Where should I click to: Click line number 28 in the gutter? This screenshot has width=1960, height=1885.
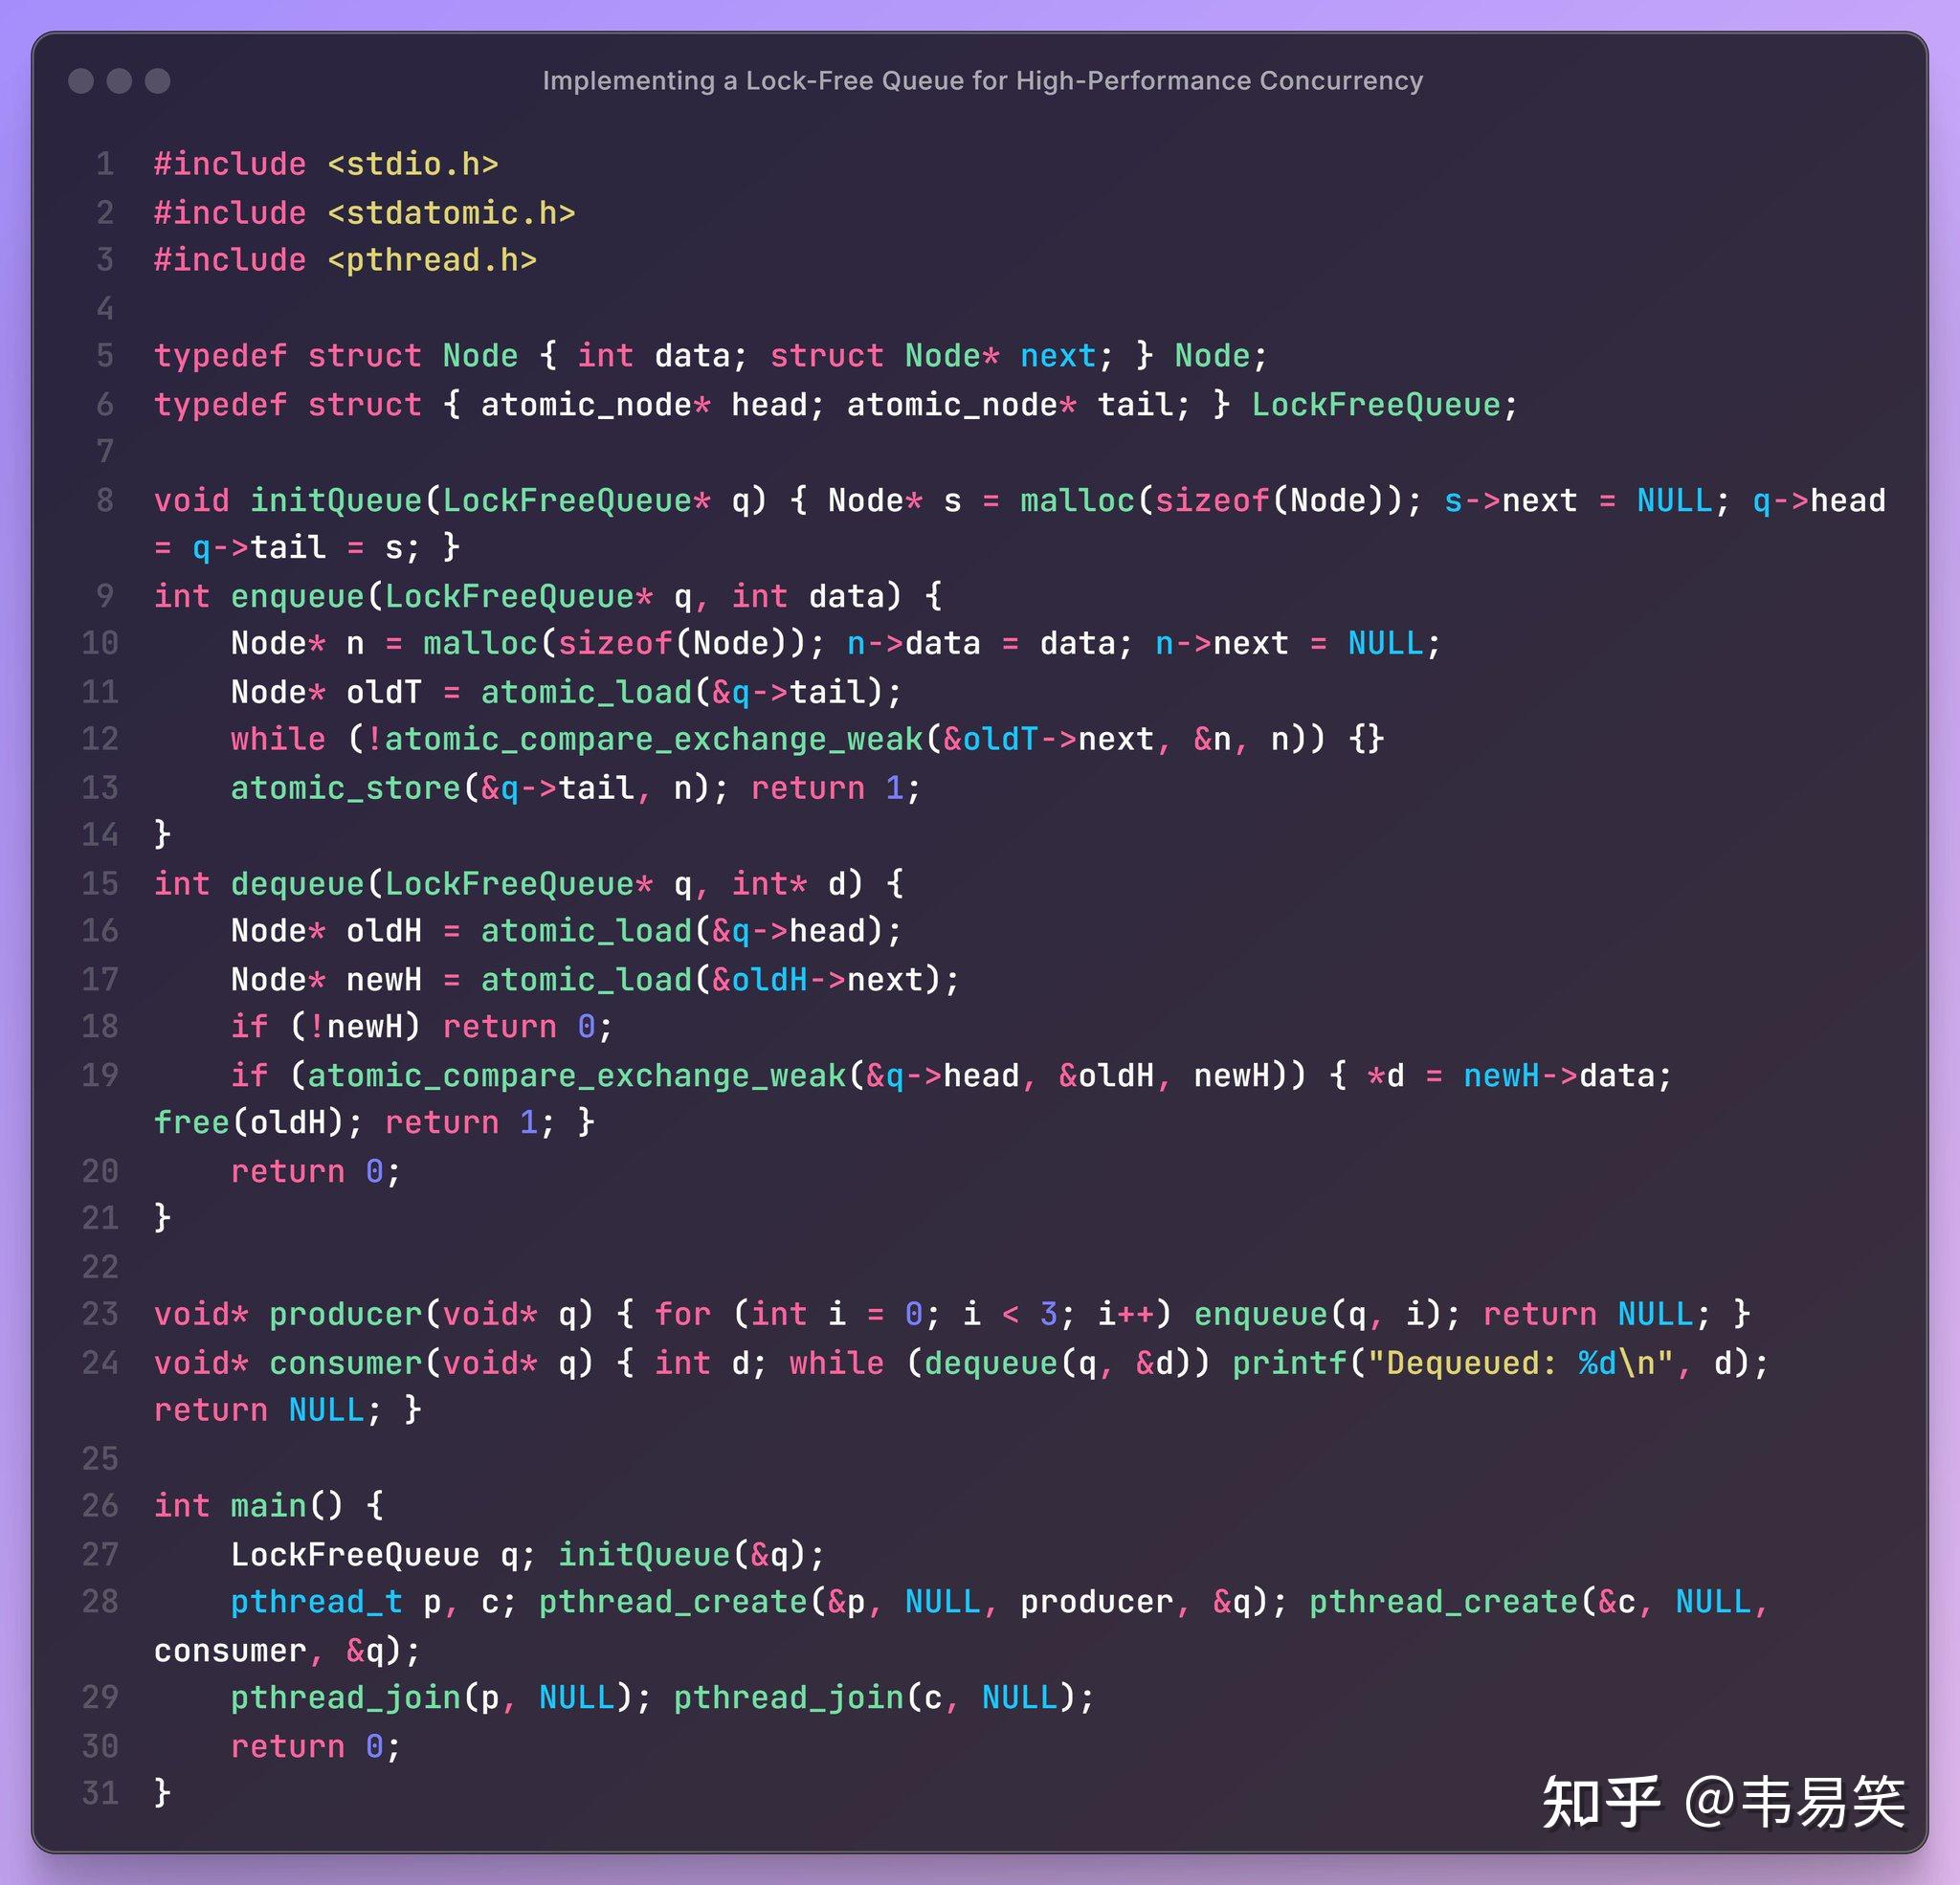(100, 1601)
